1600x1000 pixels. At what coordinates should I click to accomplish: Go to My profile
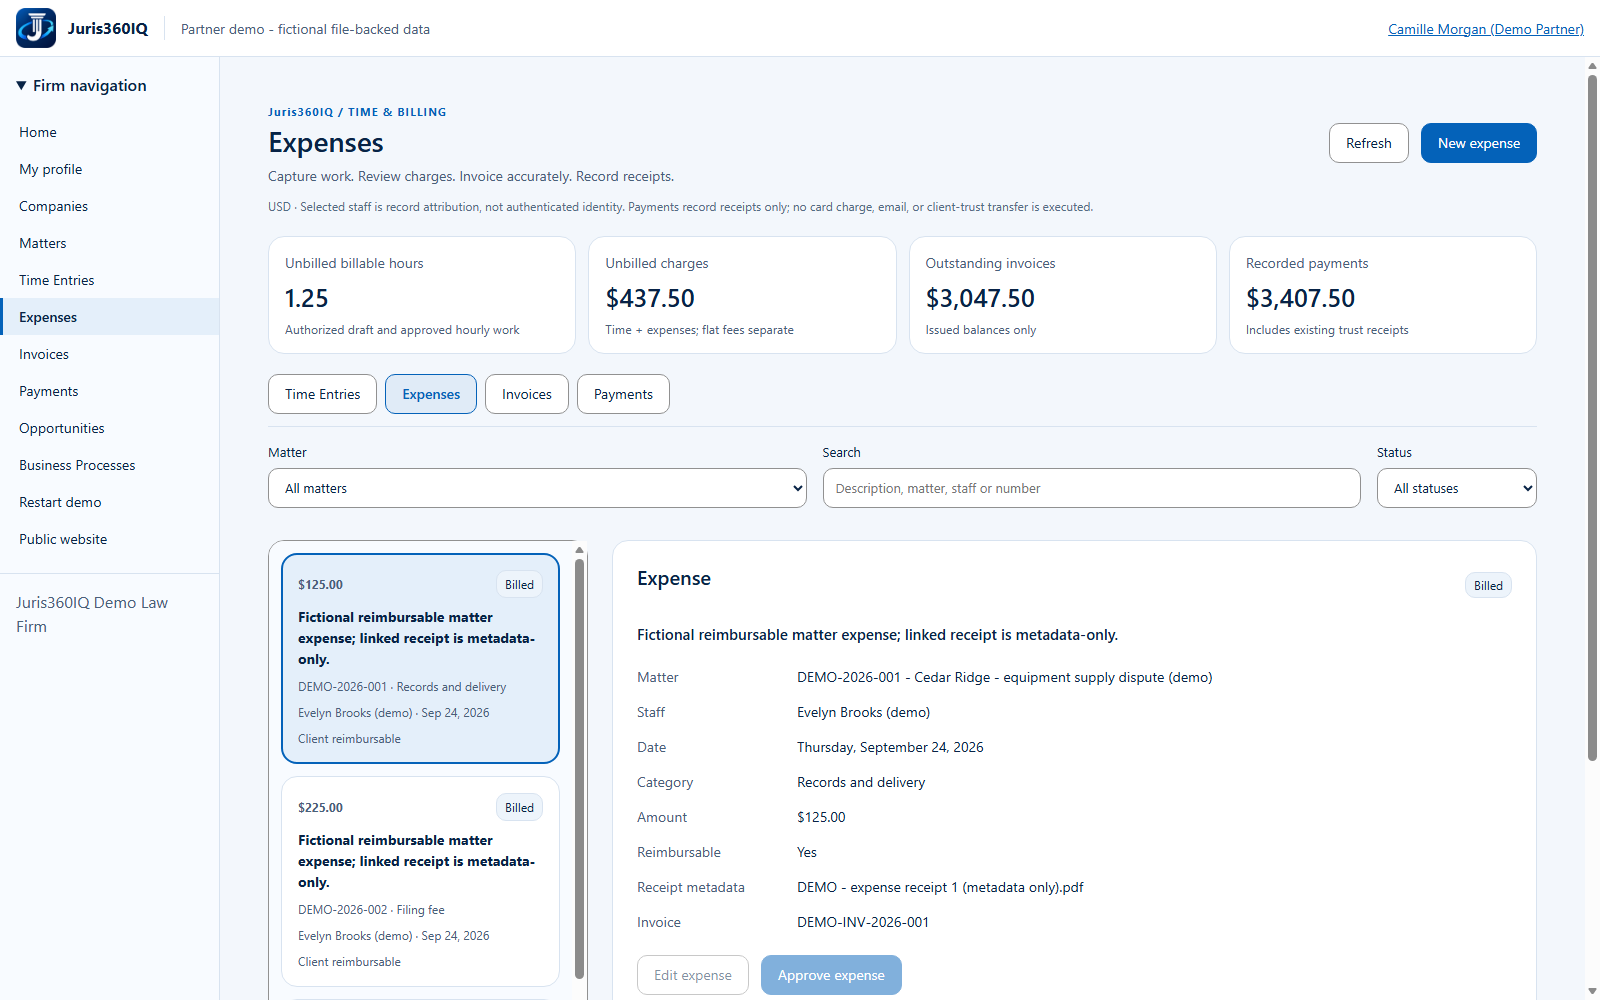click(x=109, y=169)
